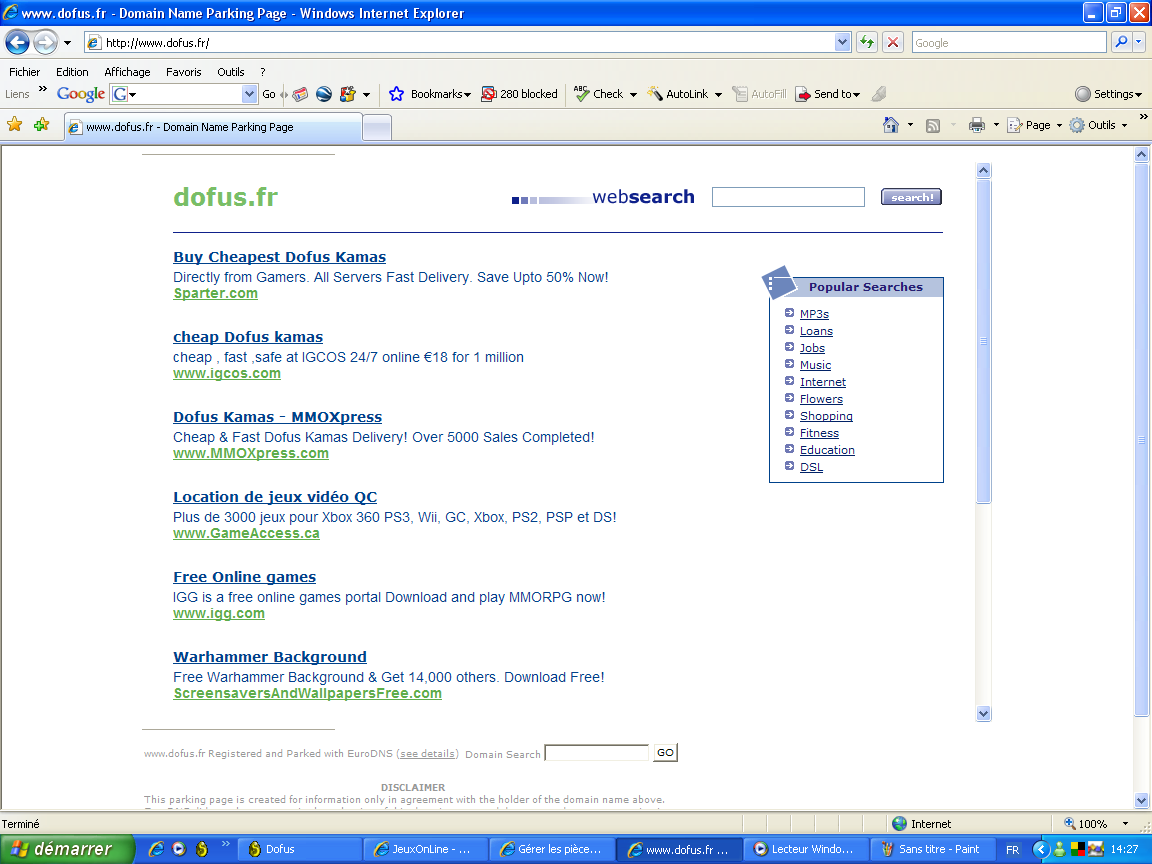Open the Warhammer Background link
This screenshot has height=864, width=1152.
pyautogui.click(x=270, y=658)
